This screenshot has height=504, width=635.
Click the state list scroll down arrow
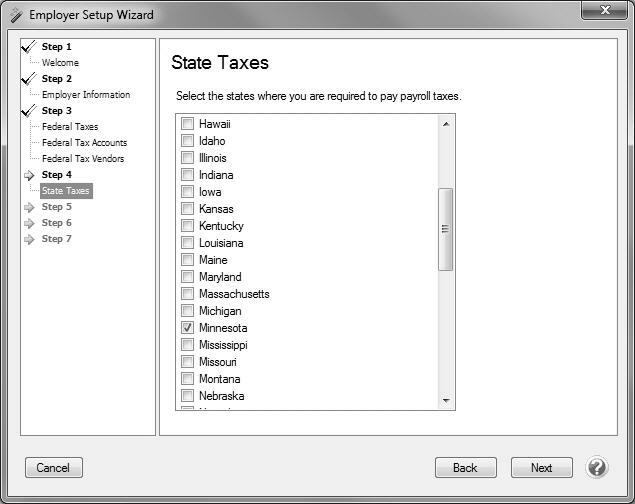click(x=447, y=401)
